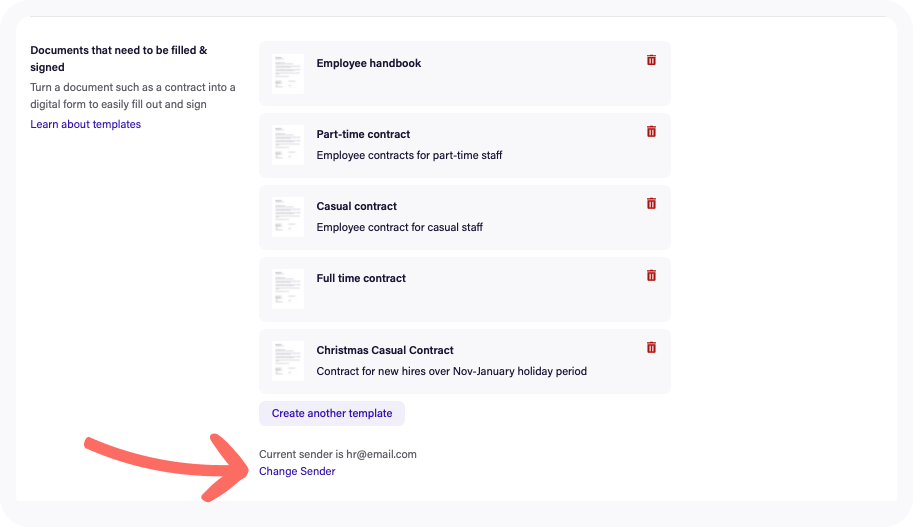Delete the Full time contract template

[651, 275]
